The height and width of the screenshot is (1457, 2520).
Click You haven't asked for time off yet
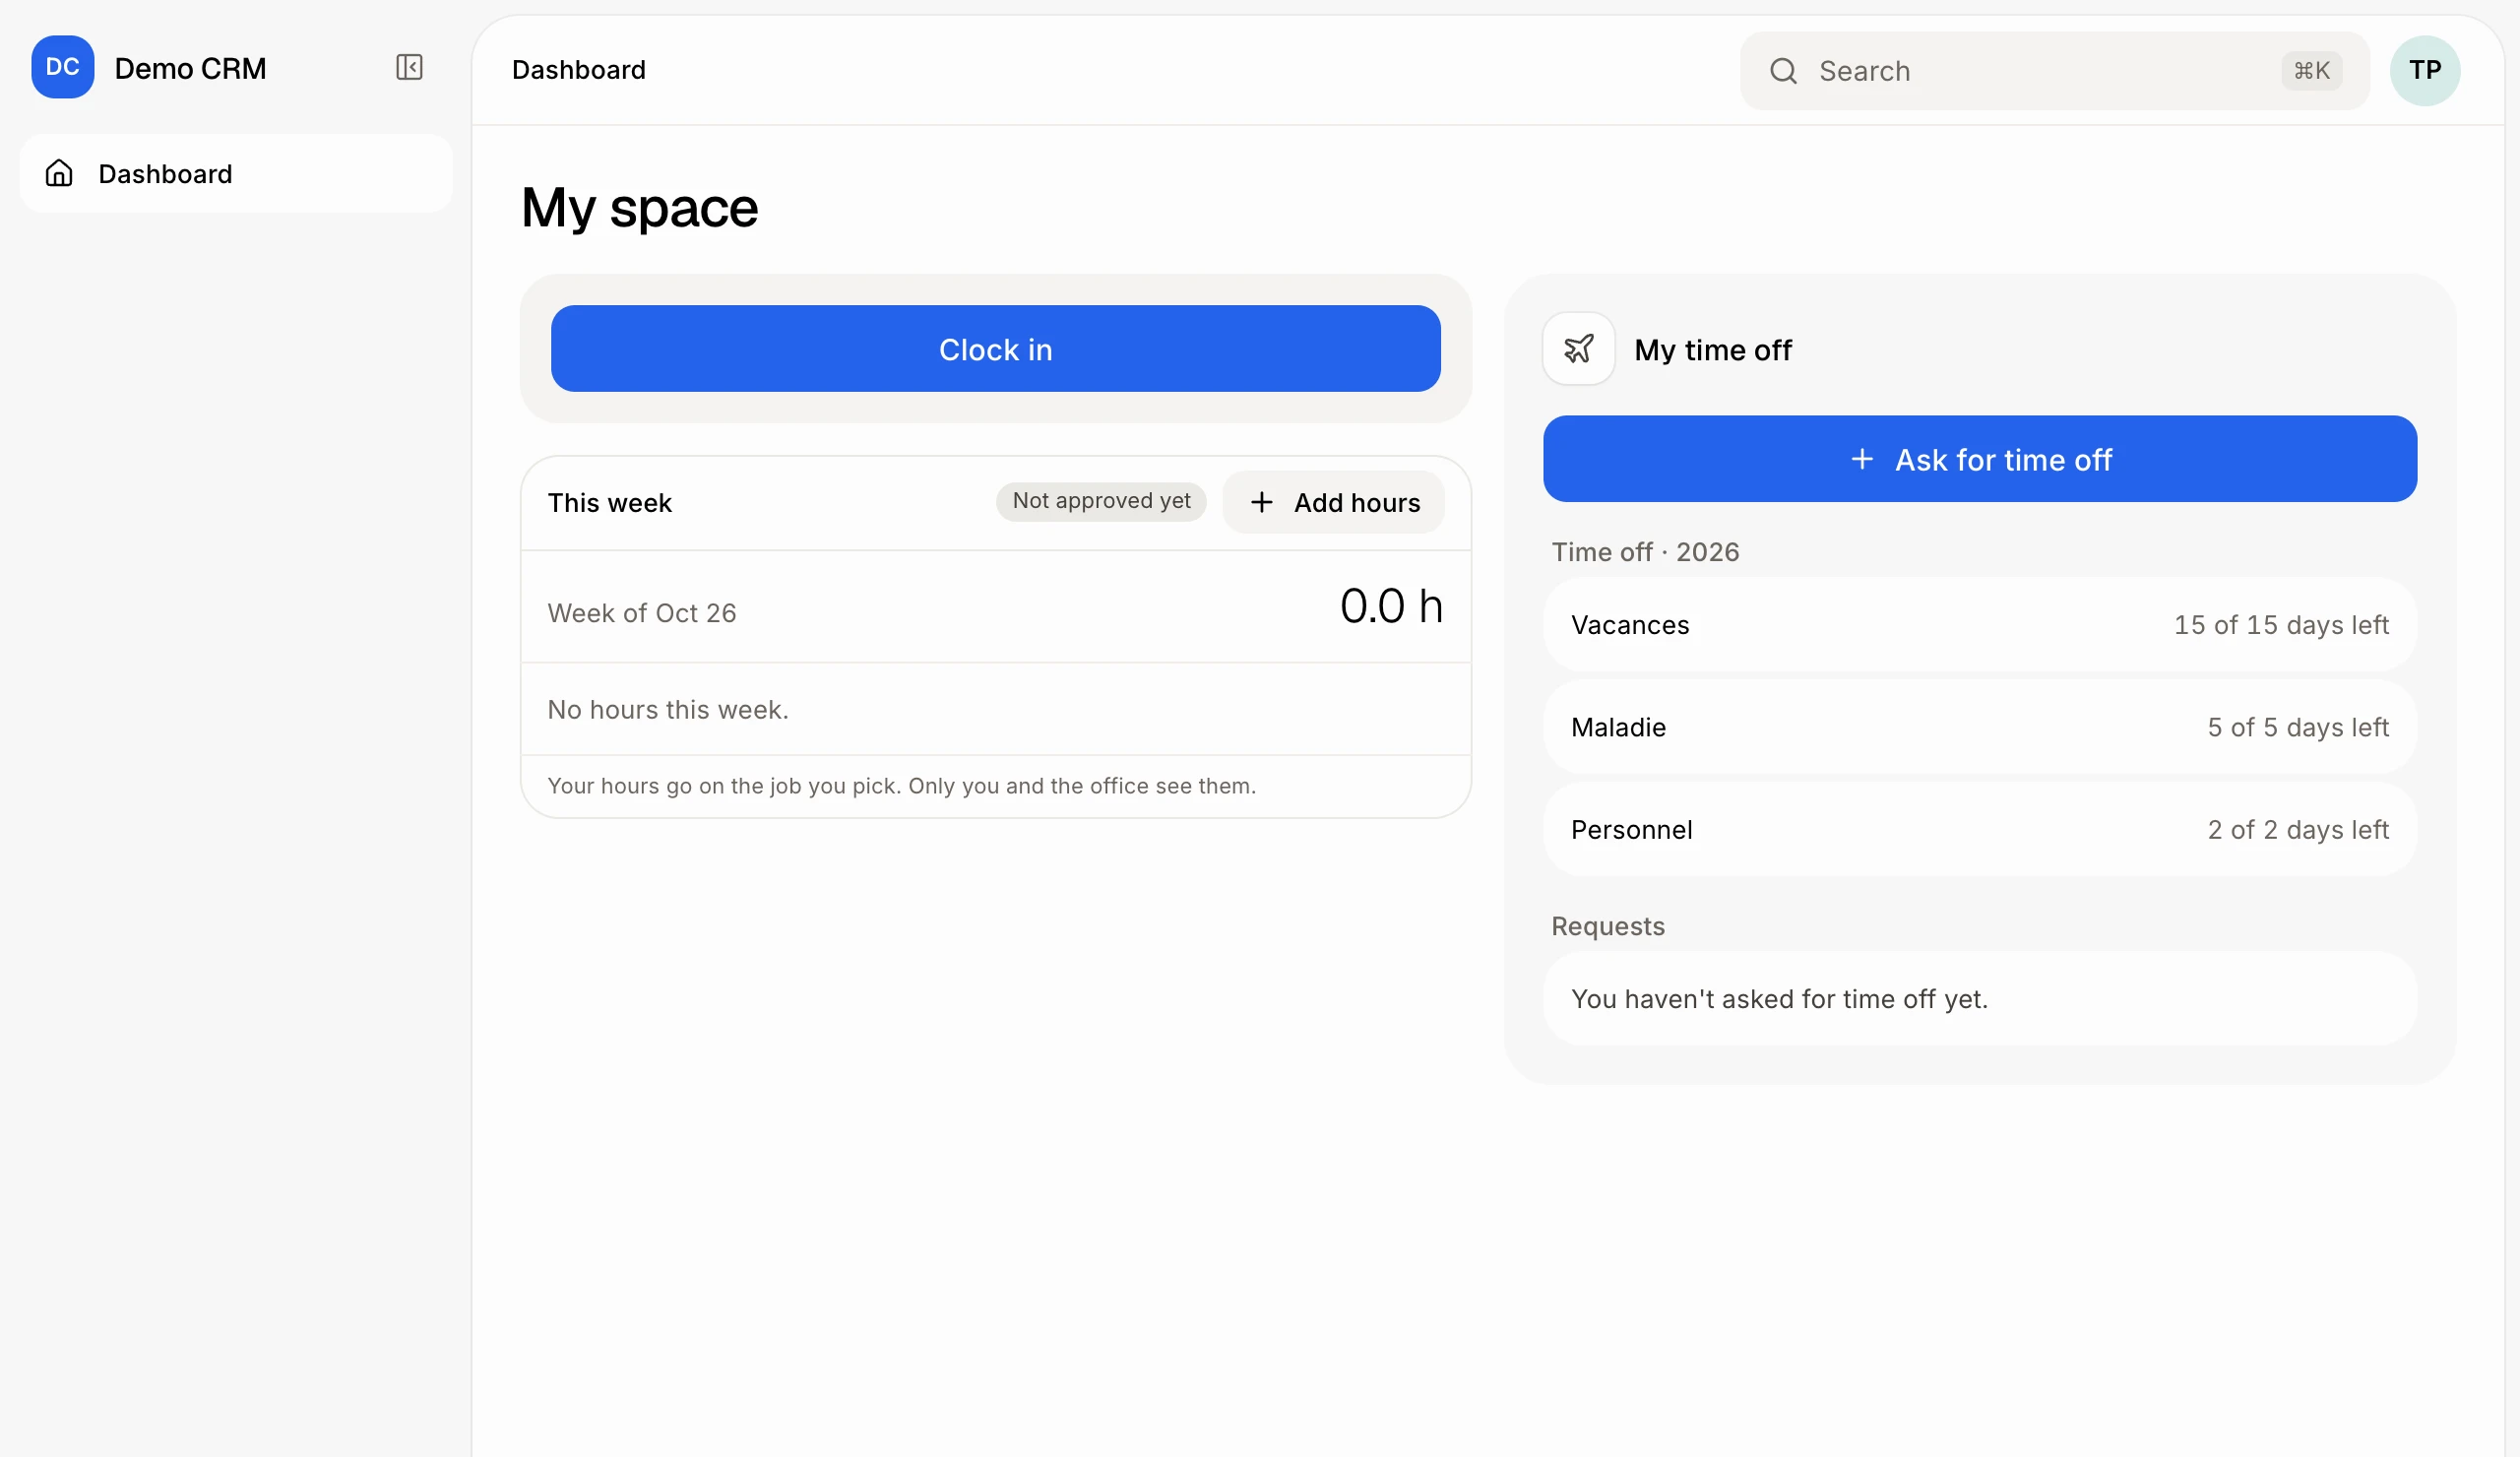click(1778, 999)
